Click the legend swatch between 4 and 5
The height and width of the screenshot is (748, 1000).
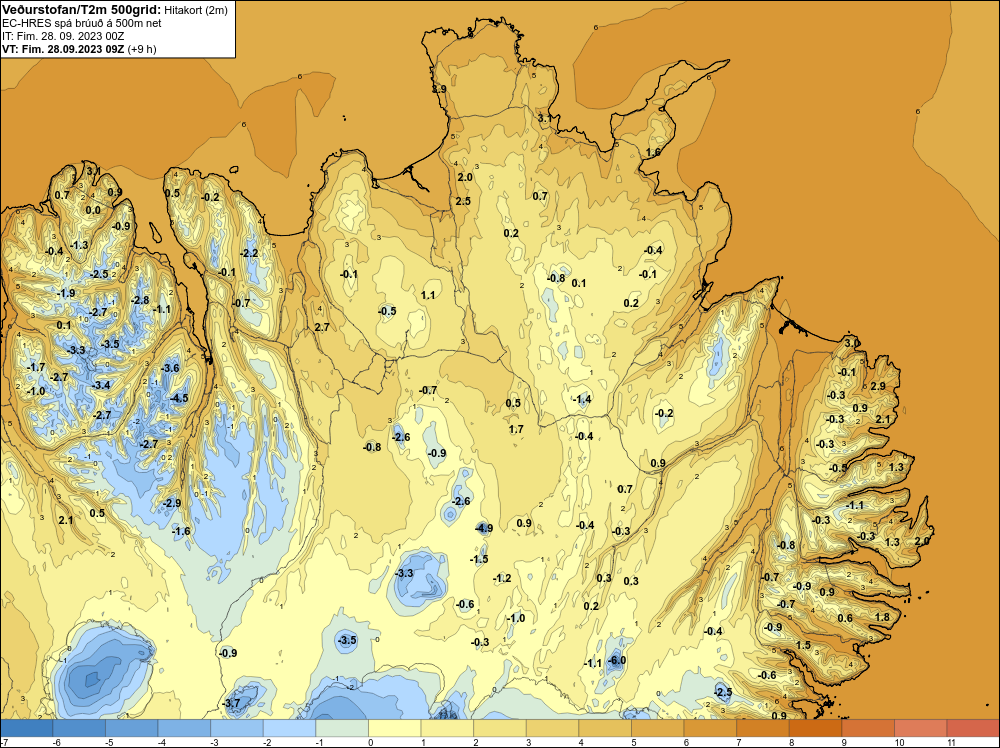[605, 728]
